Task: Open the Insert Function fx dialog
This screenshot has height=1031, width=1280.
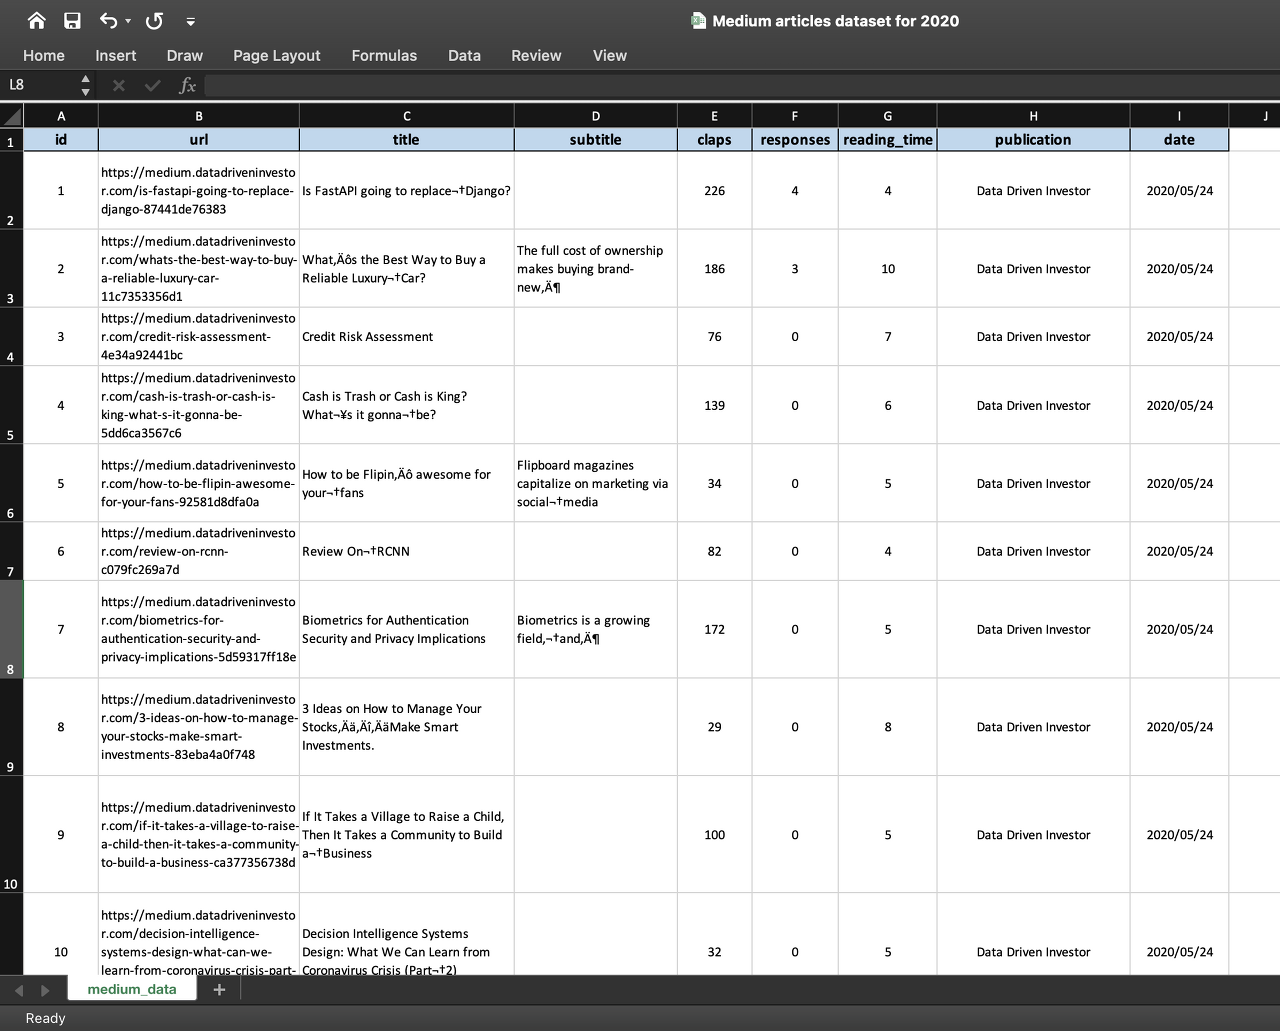Action: tap(187, 85)
